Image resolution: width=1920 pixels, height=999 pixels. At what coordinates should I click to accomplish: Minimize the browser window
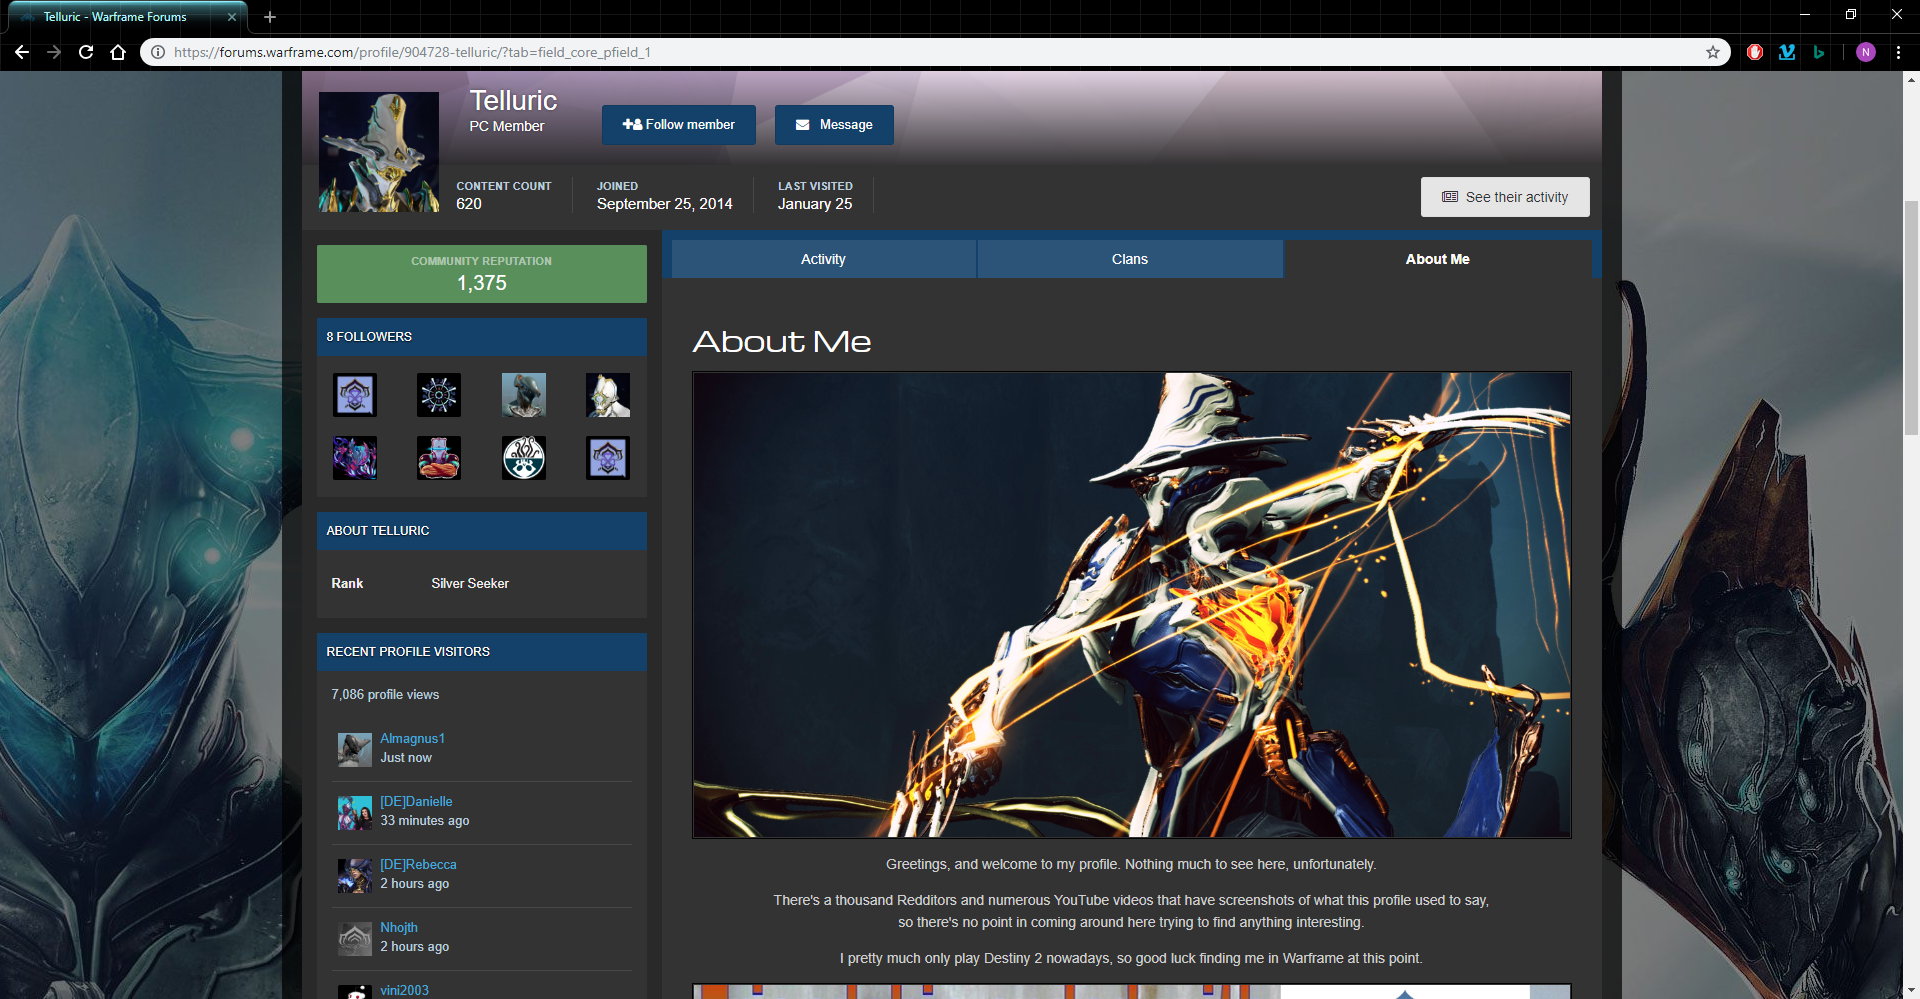pos(1805,14)
